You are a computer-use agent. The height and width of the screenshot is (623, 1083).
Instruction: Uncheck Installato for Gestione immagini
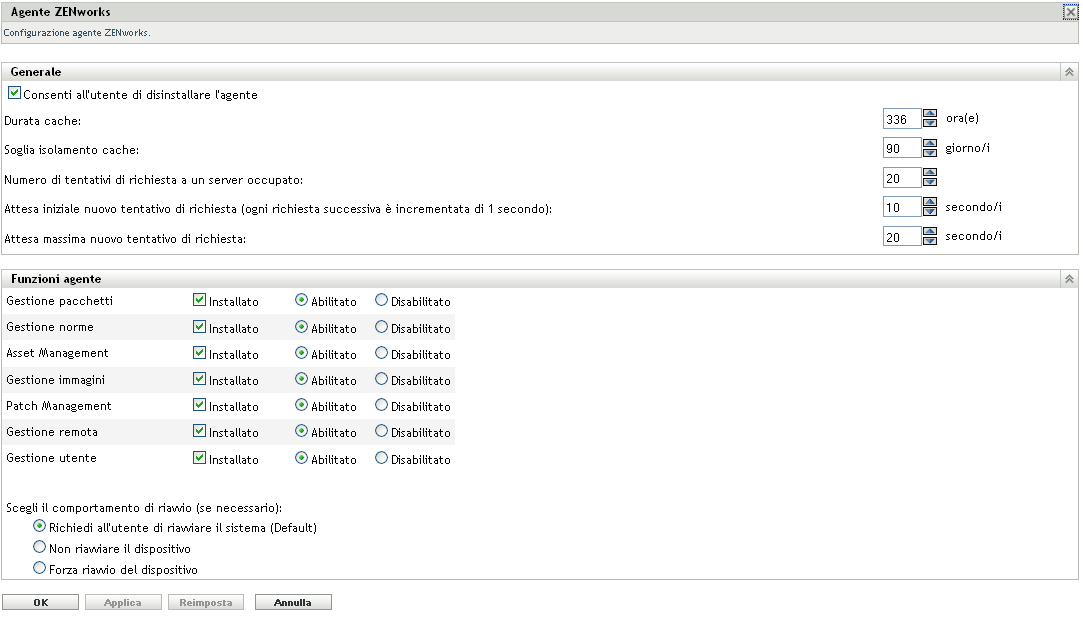[200, 378]
